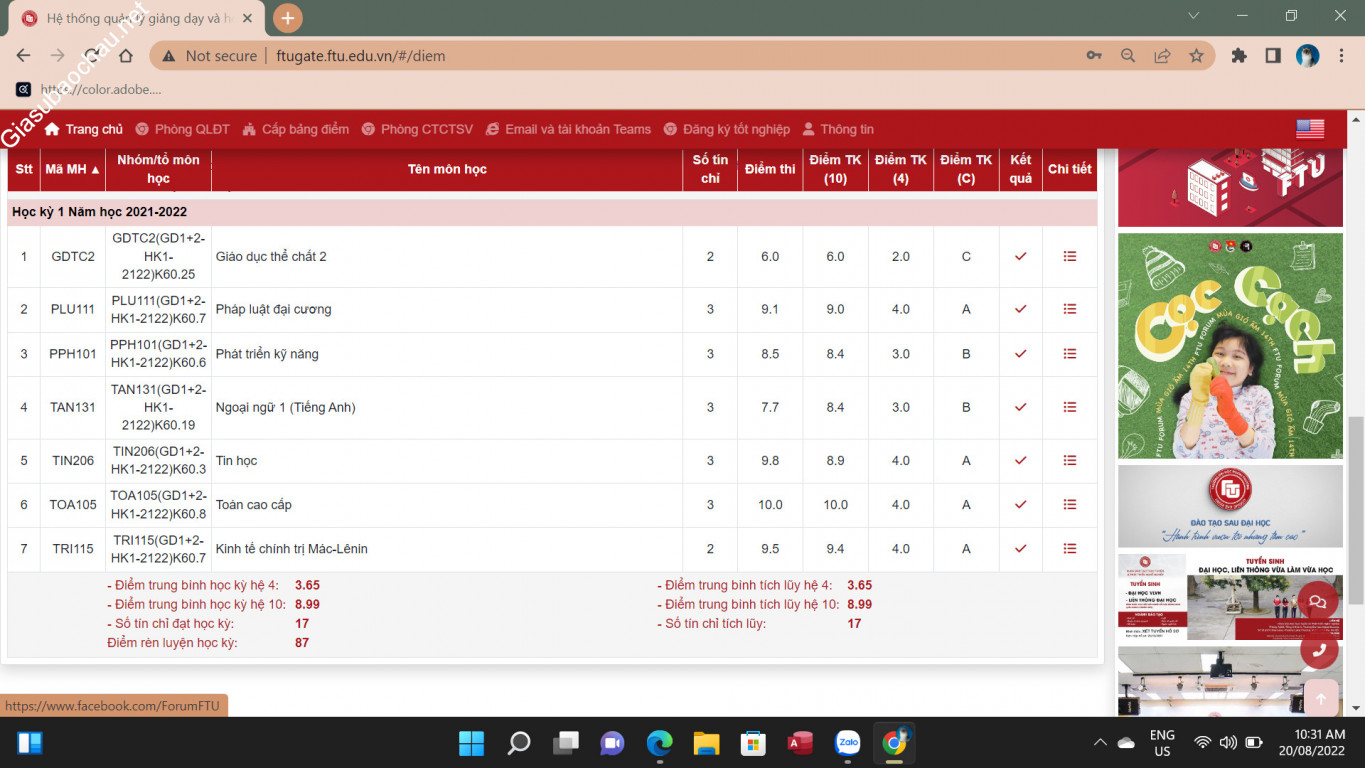This screenshot has height=768, width=1365.
Task: Click the scroll-to-top arrow button
Action: coord(1320,699)
